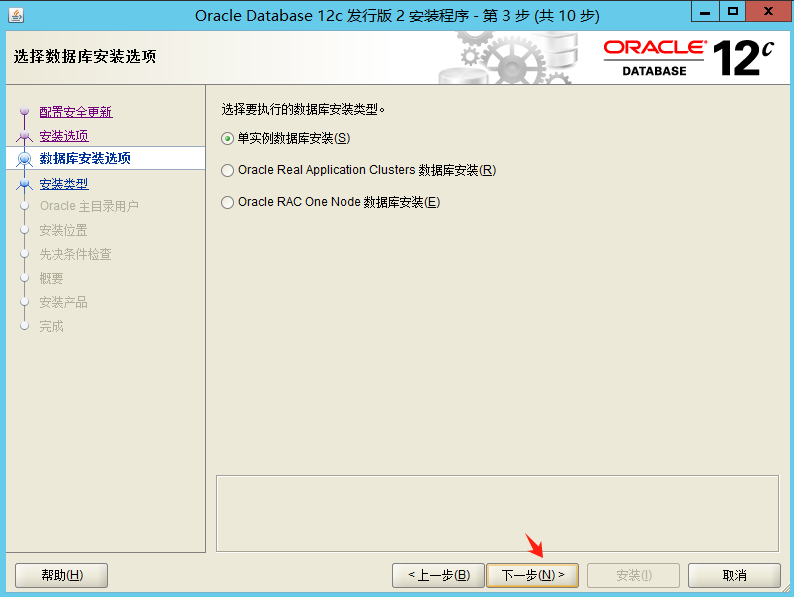Go to next step with 下一步(N)
This screenshot has height=597, width=794.
point(532,575)
